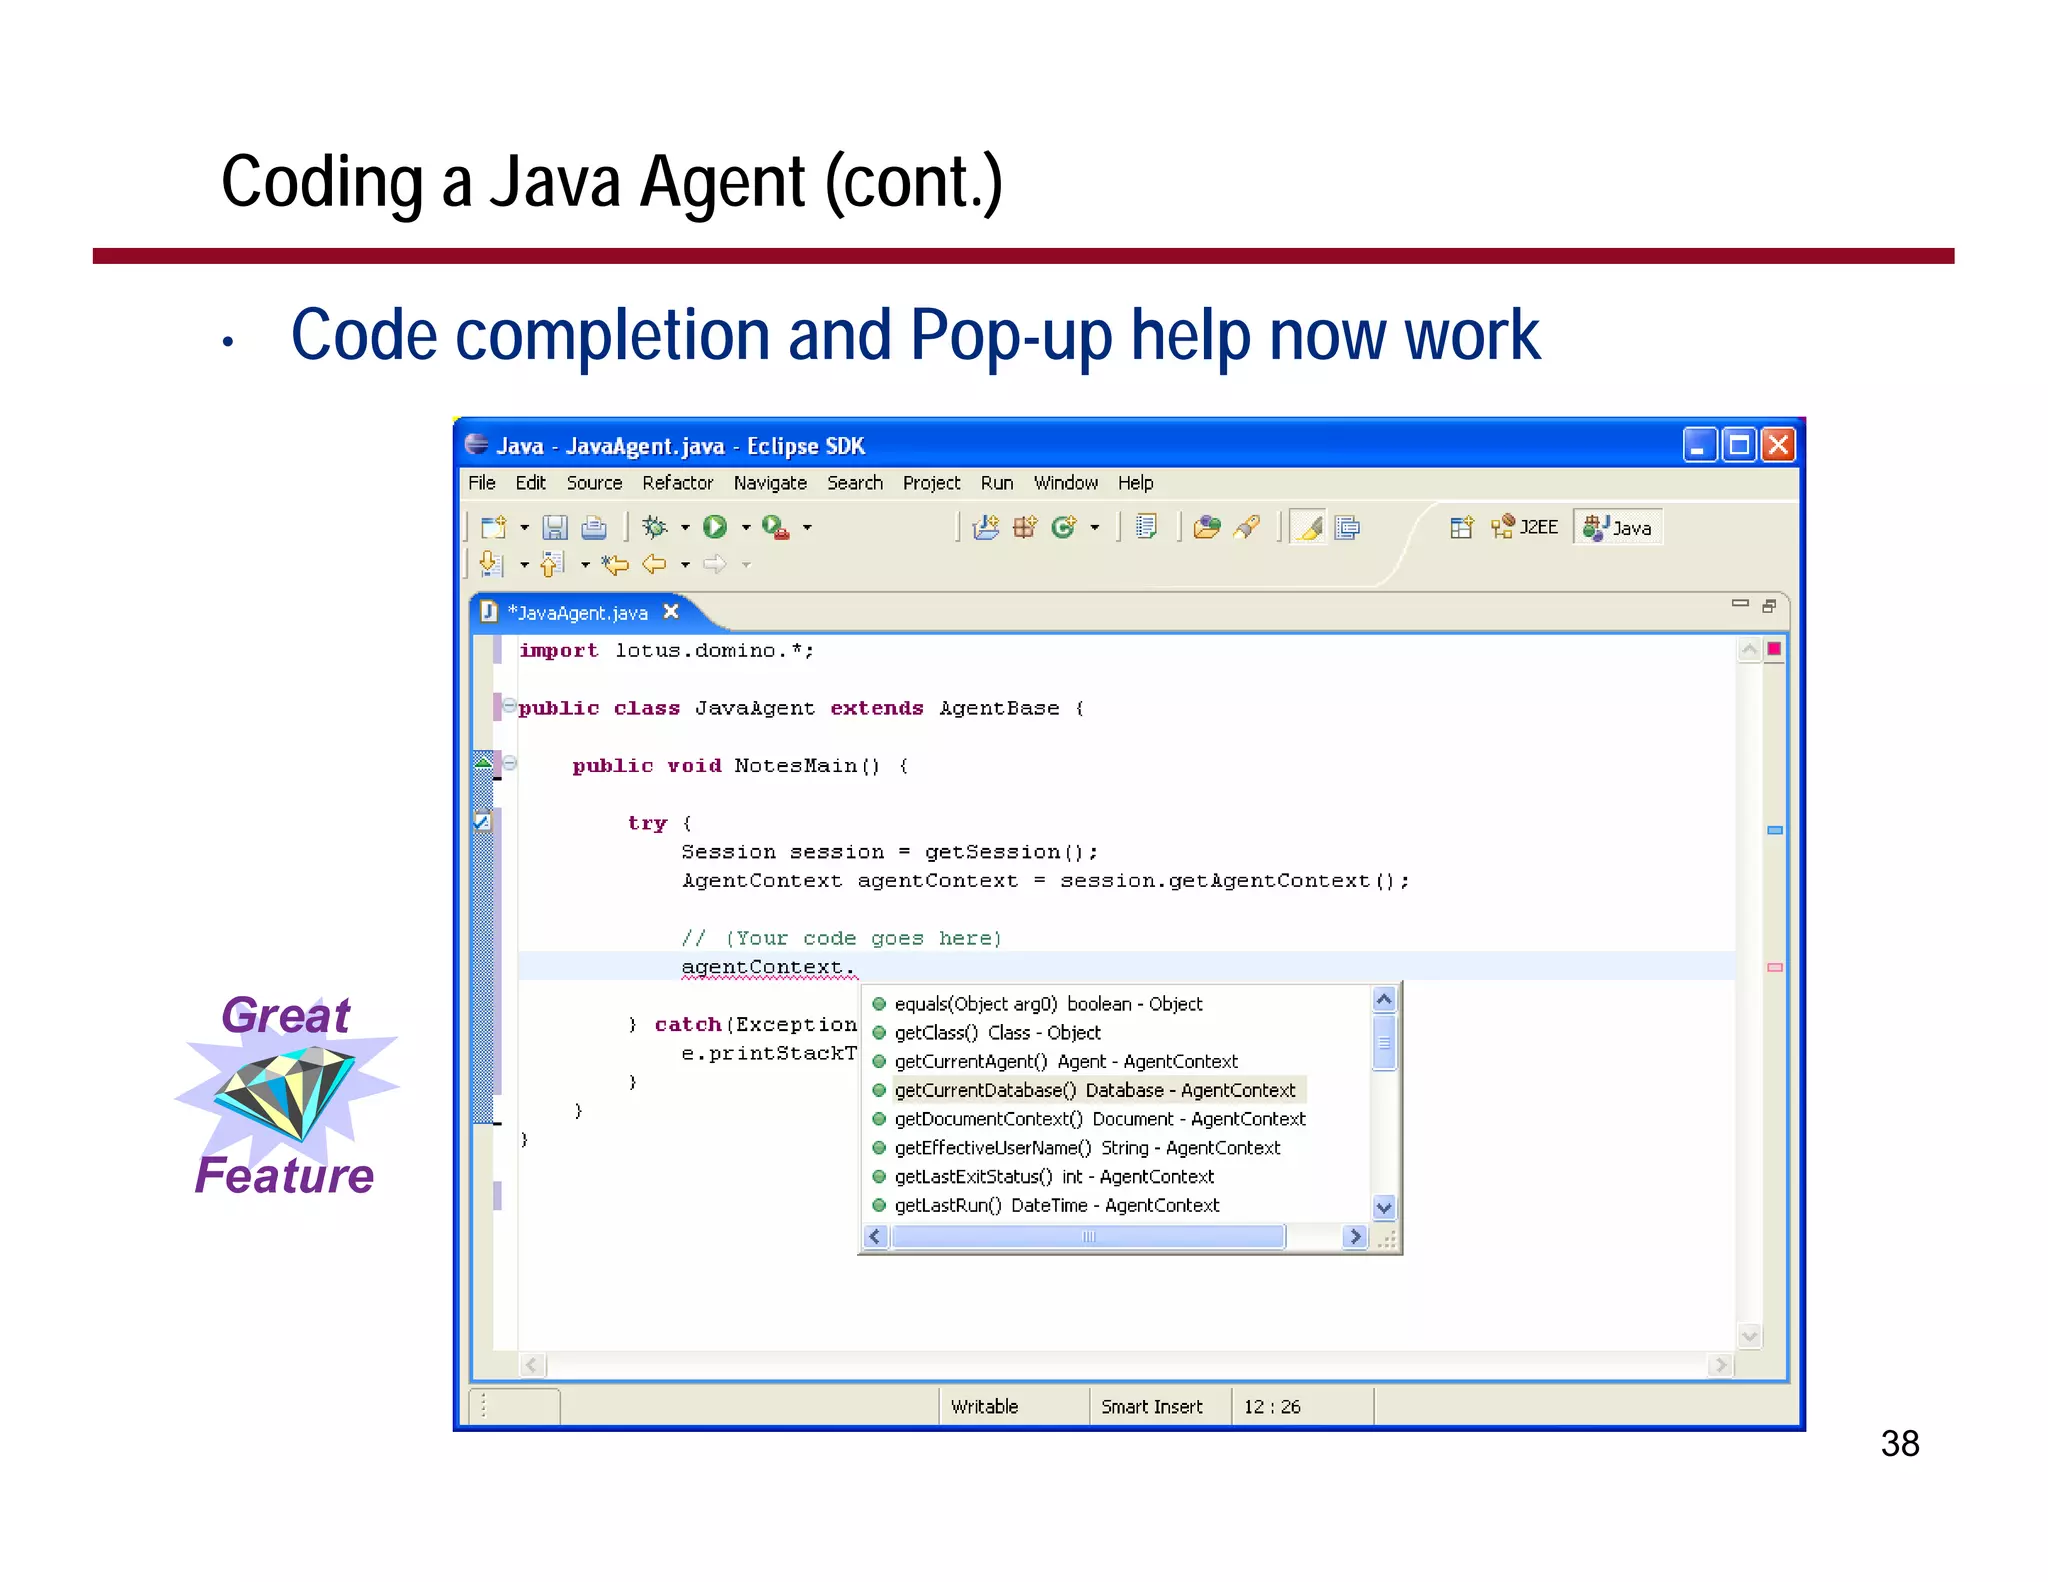Click the Show Source of Selected Element icon
The image size is (2048, 1582).
pos(1348,527)
